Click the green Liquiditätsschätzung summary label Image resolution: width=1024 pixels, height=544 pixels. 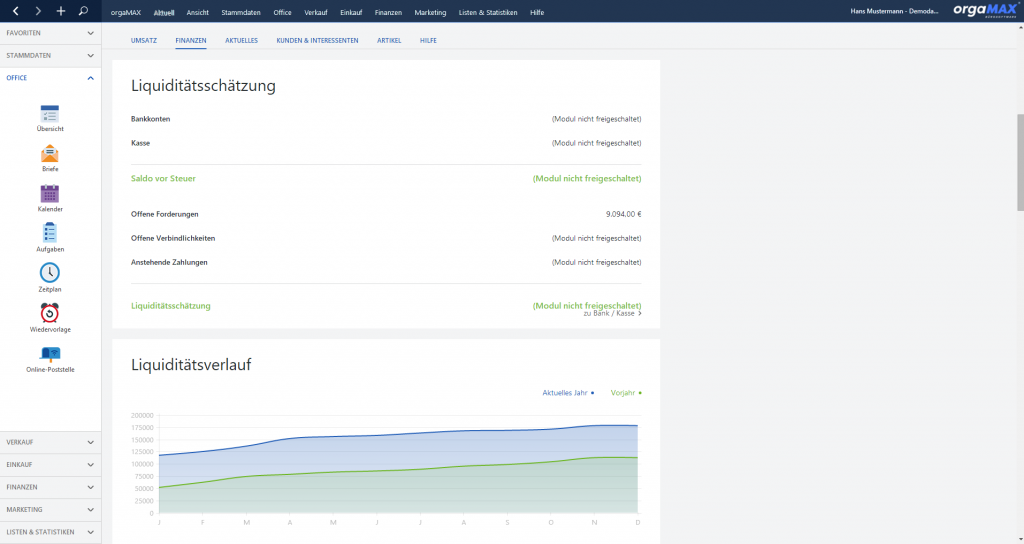coord(170,306)
